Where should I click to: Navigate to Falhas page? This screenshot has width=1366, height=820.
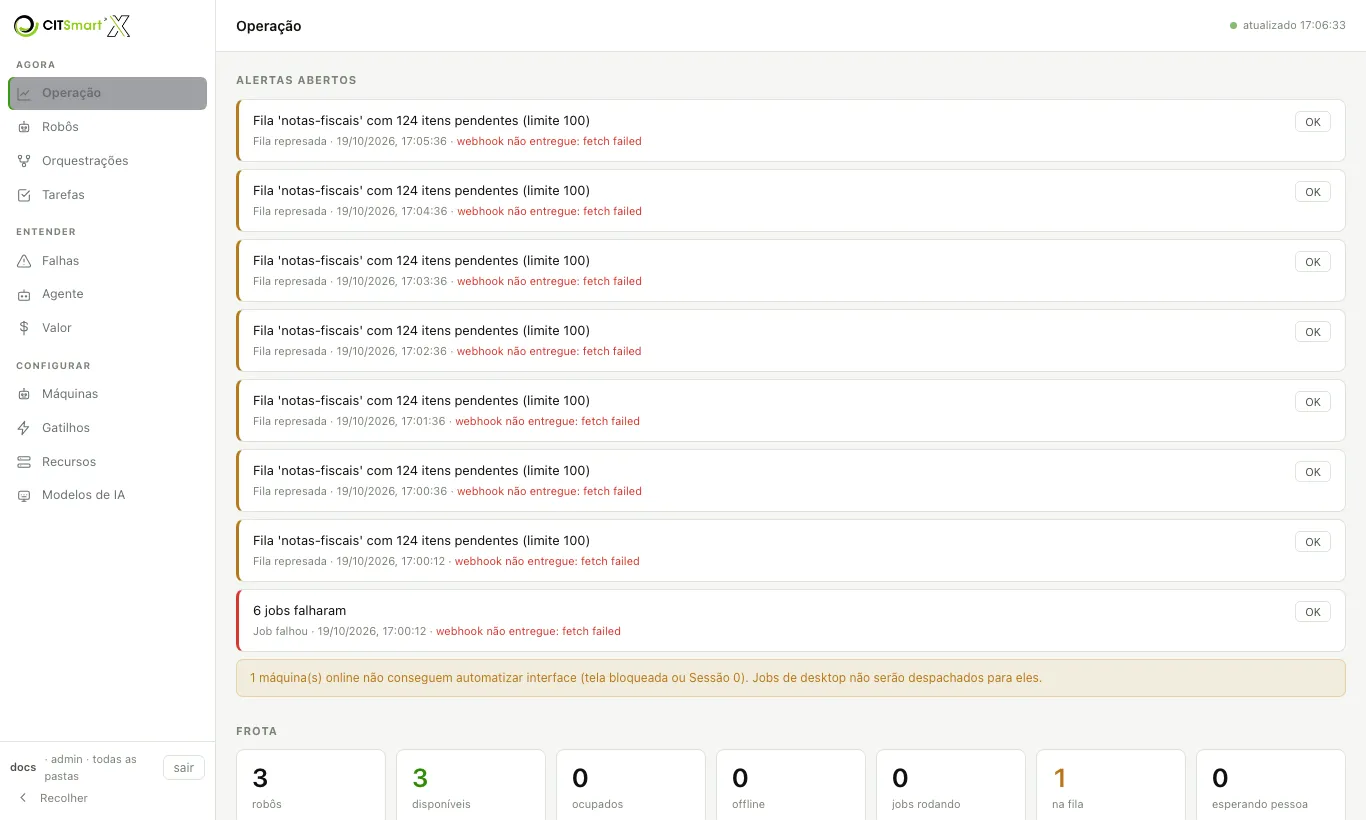108,261
